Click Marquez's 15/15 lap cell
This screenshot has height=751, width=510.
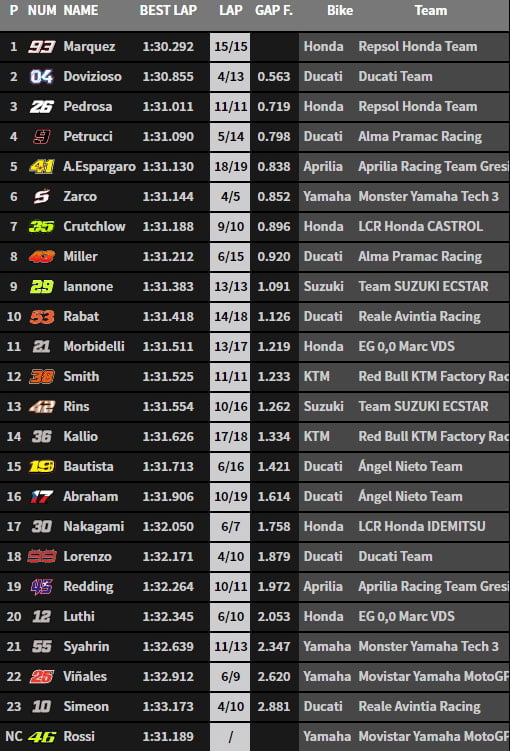pyautogui.click(x=230, y=46)
